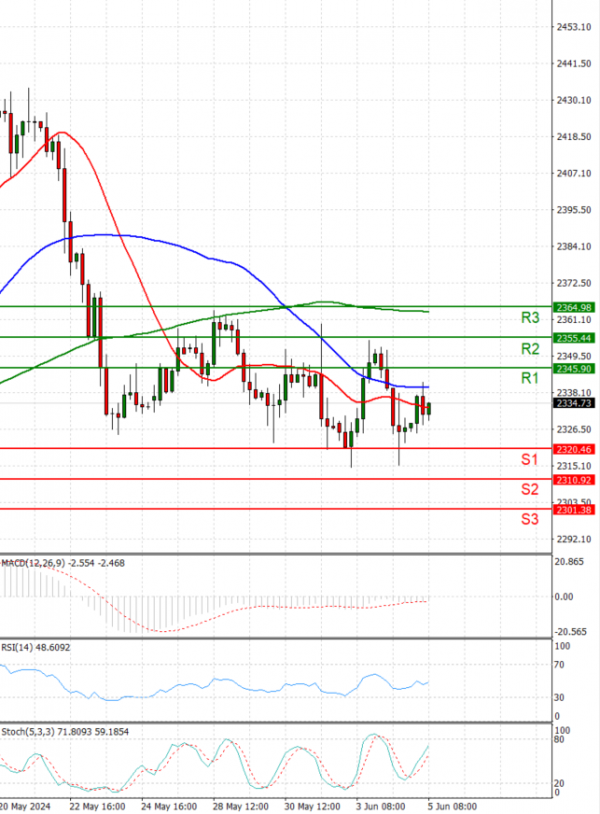600x814 pixels.
Task: Click the S3 support label
Action: click(529, 519)
